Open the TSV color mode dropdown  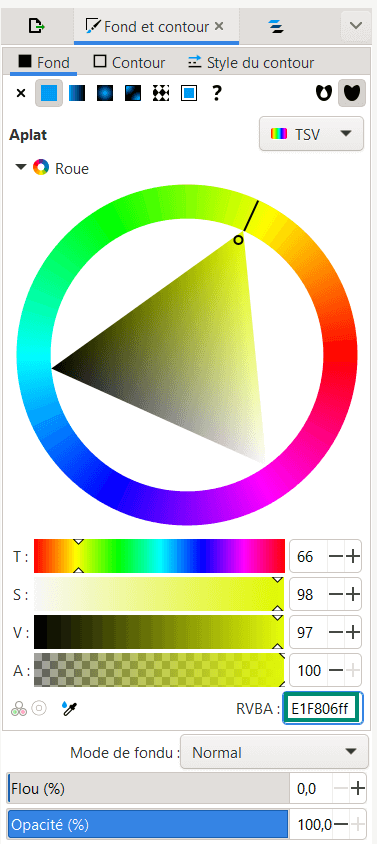point(311,134)
